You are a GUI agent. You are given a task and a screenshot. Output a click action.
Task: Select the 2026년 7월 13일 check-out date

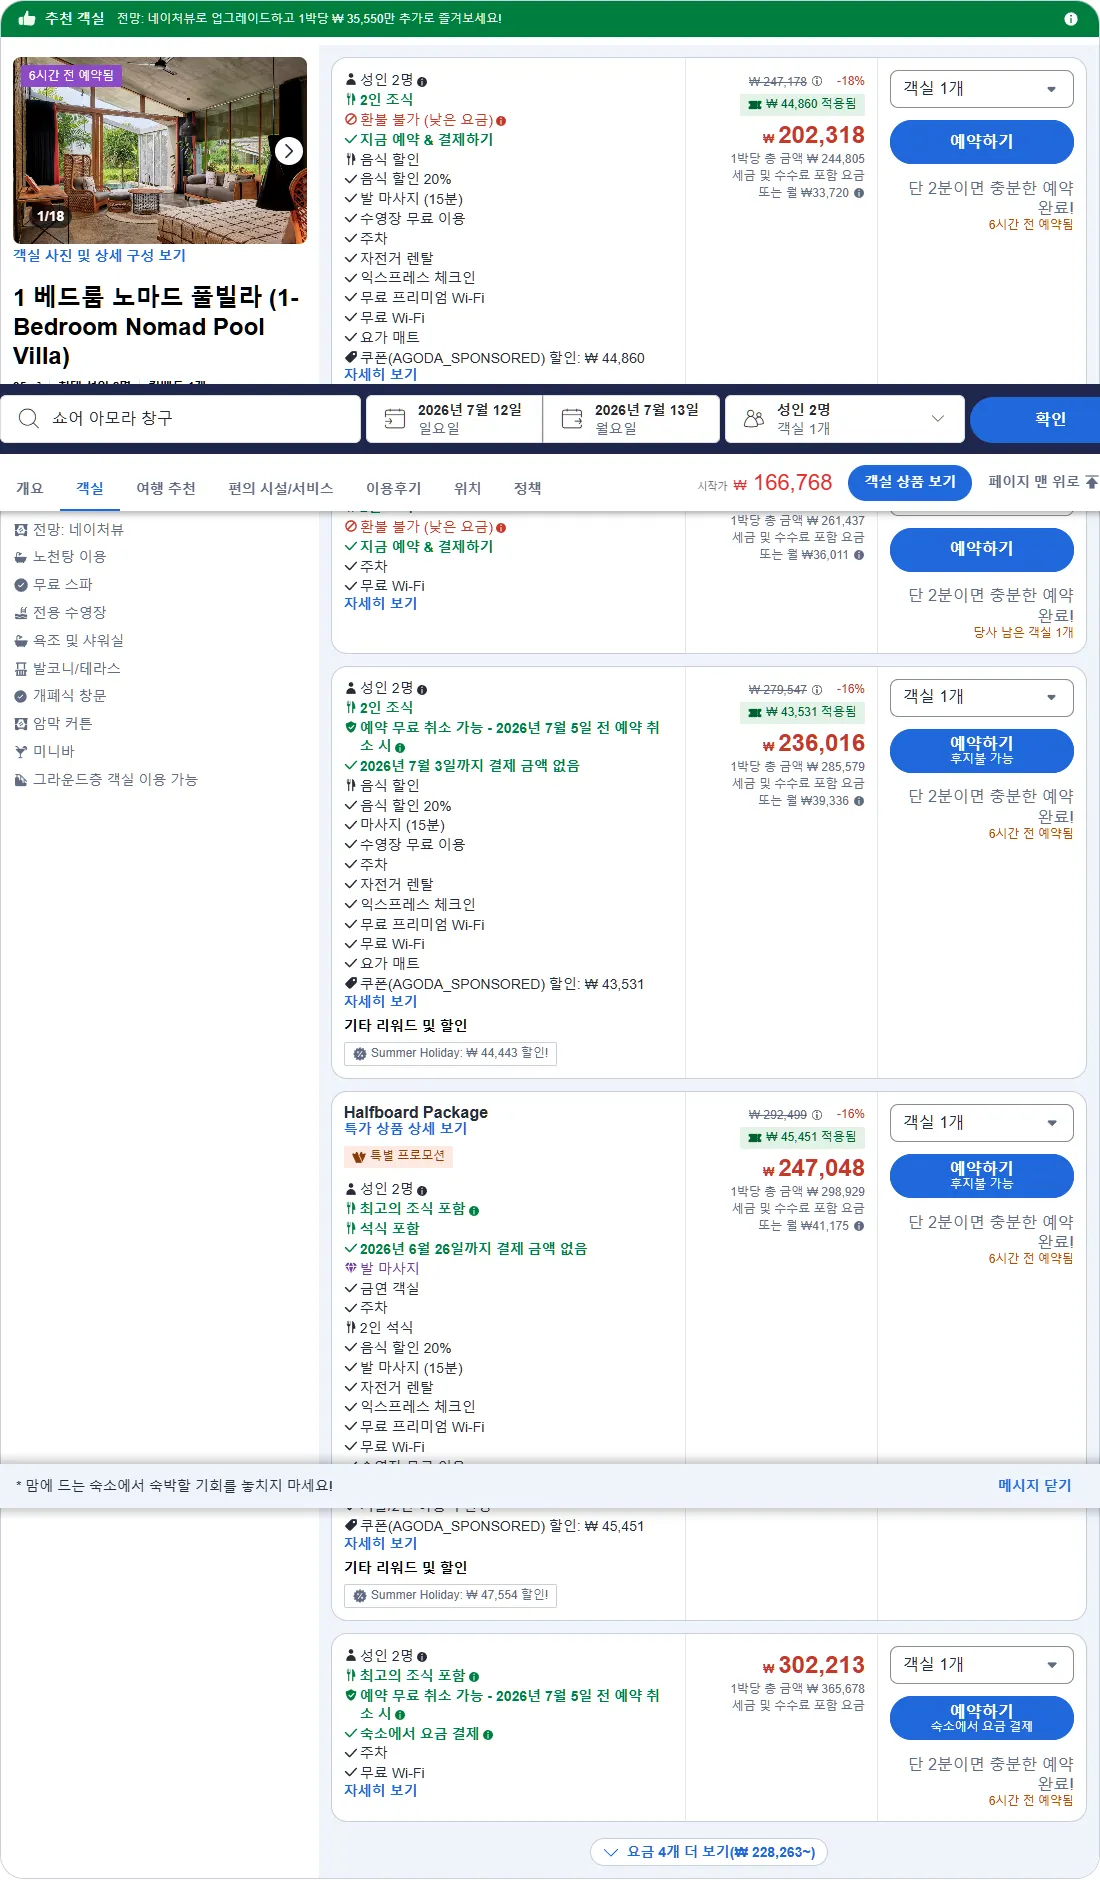pos(632,419)
